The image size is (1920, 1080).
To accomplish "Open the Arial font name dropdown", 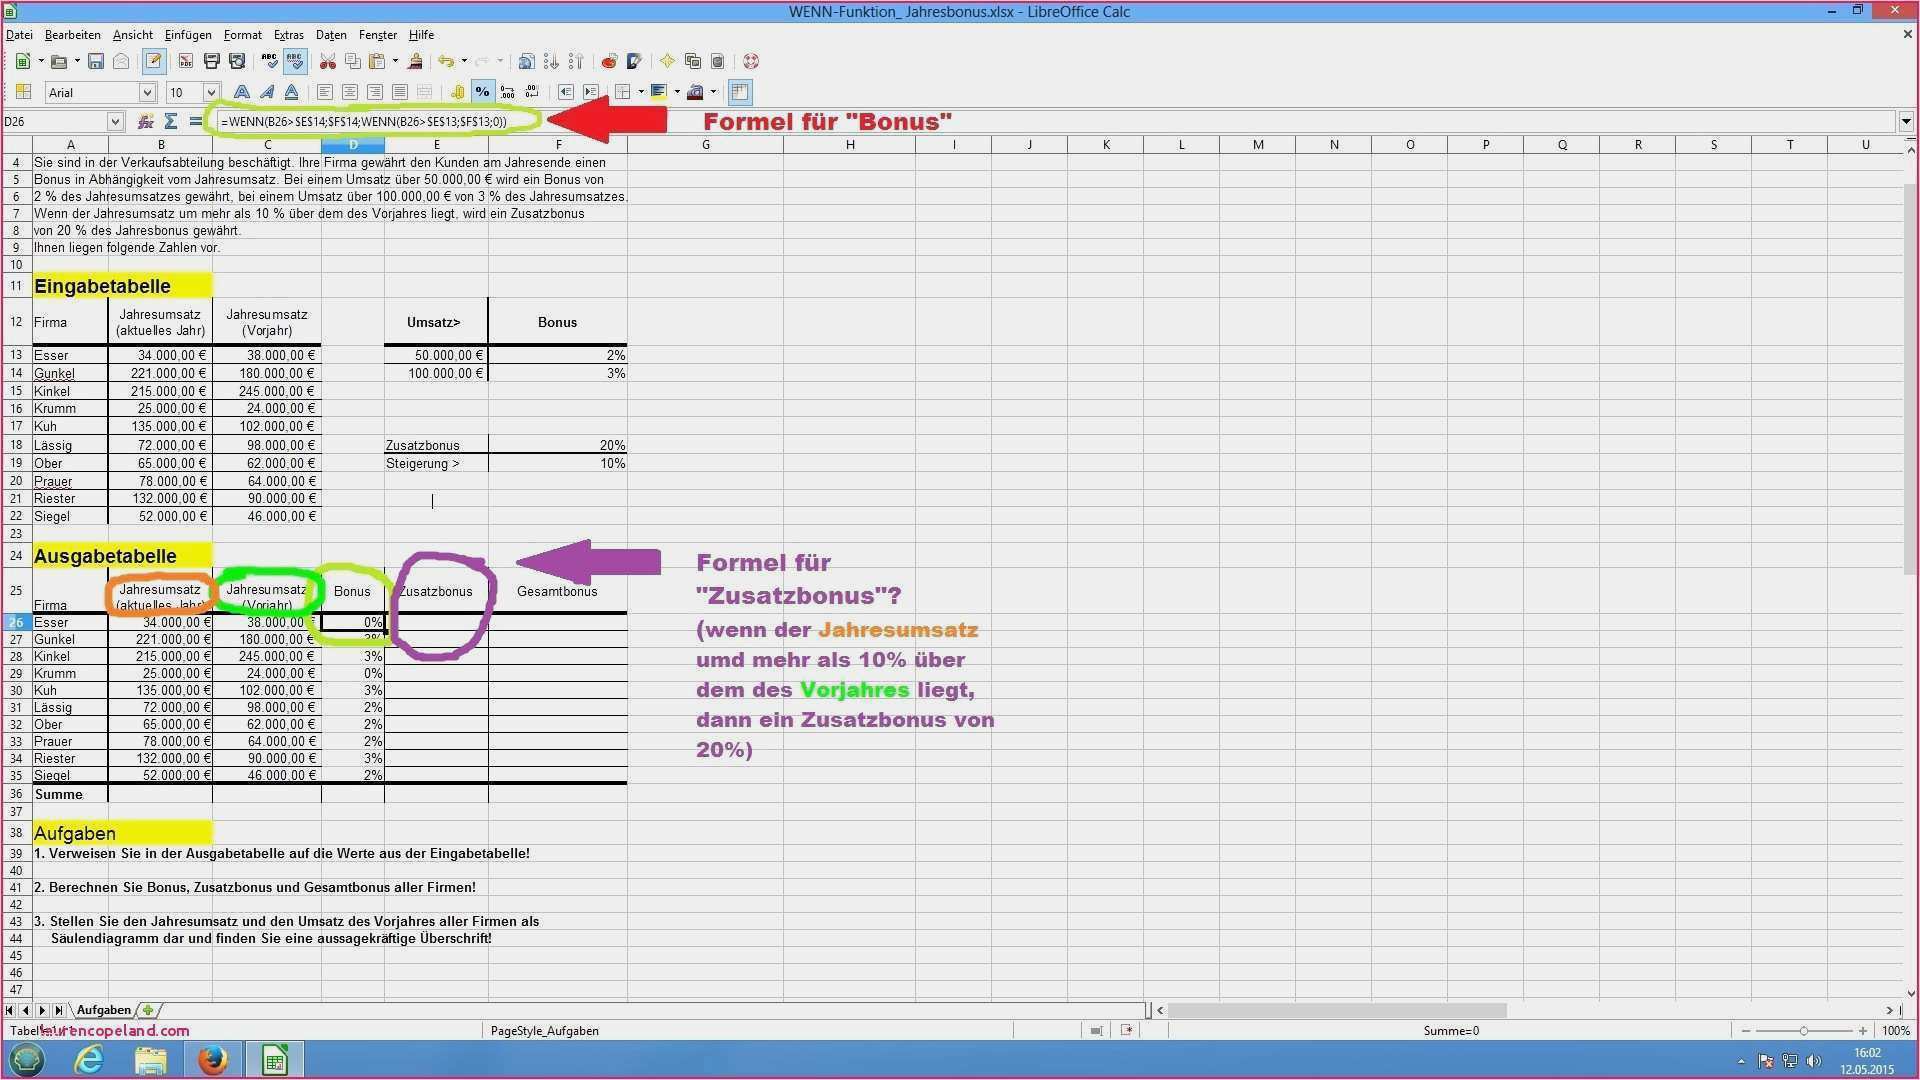I will [x=147, y=93].
